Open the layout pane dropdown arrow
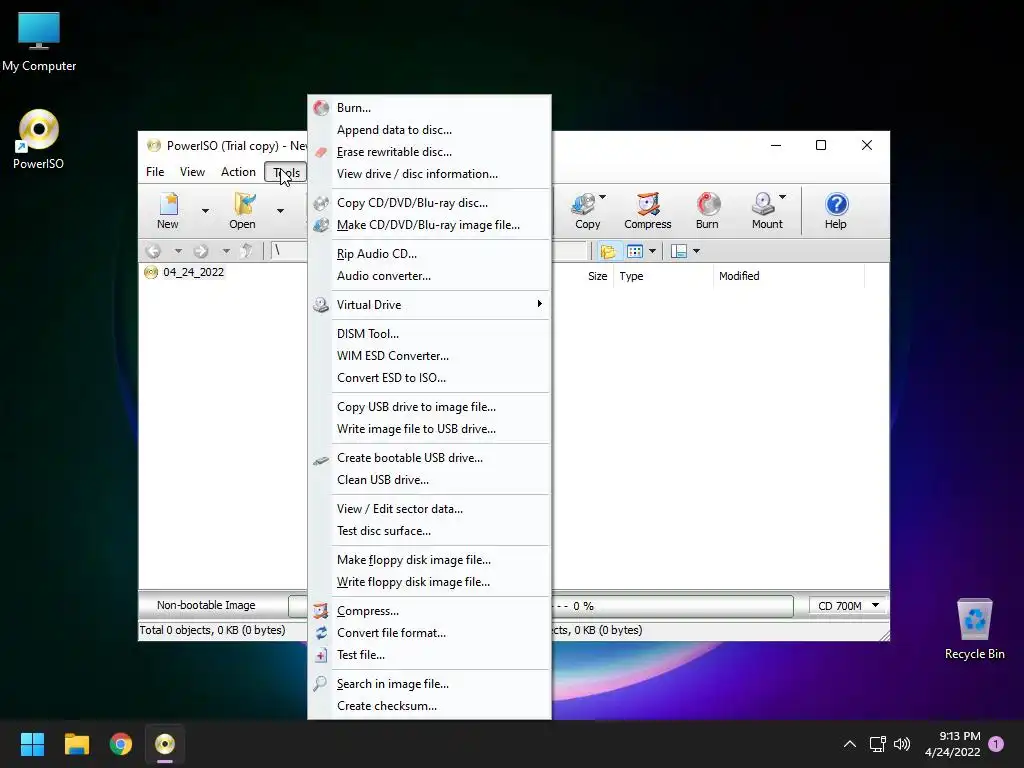Screen dimensions: 1024x768 696,251
